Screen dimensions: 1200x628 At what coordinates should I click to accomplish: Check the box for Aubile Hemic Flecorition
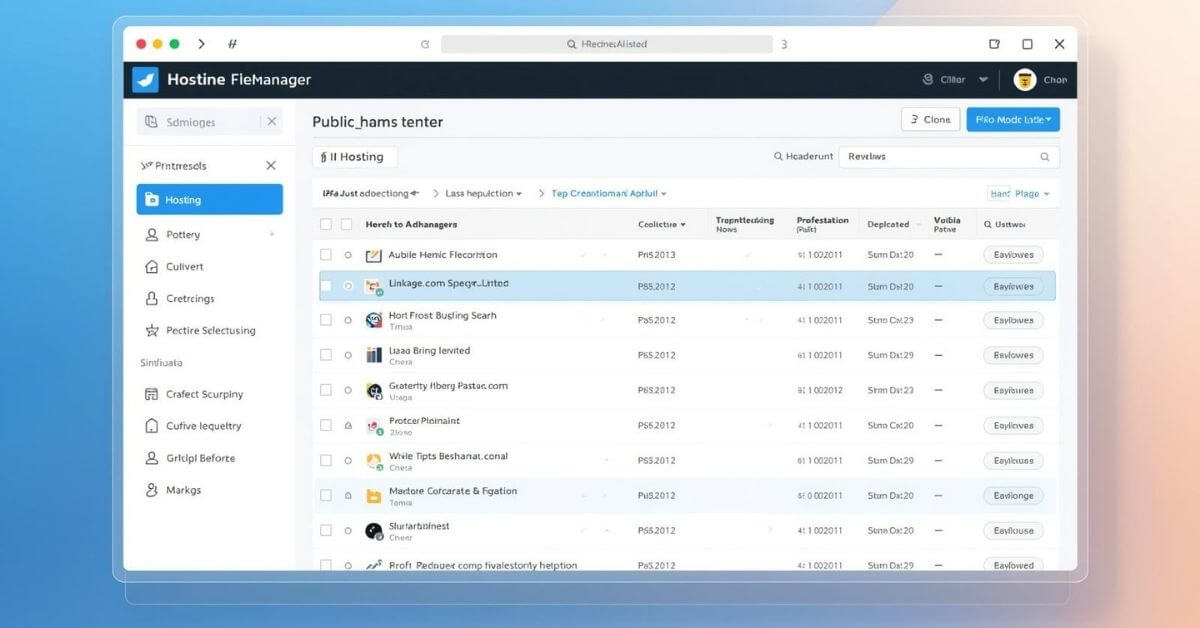[326, 255]
